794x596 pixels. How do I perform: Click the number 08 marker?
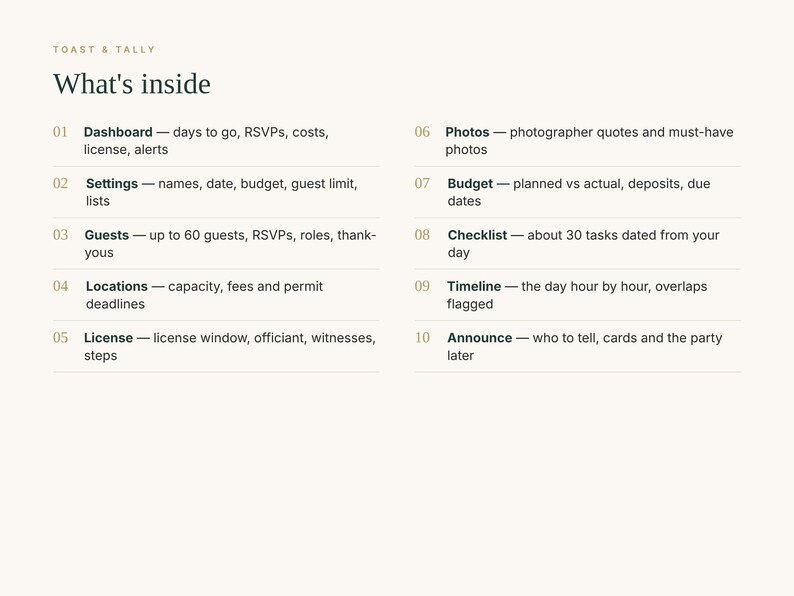(422, 235)
